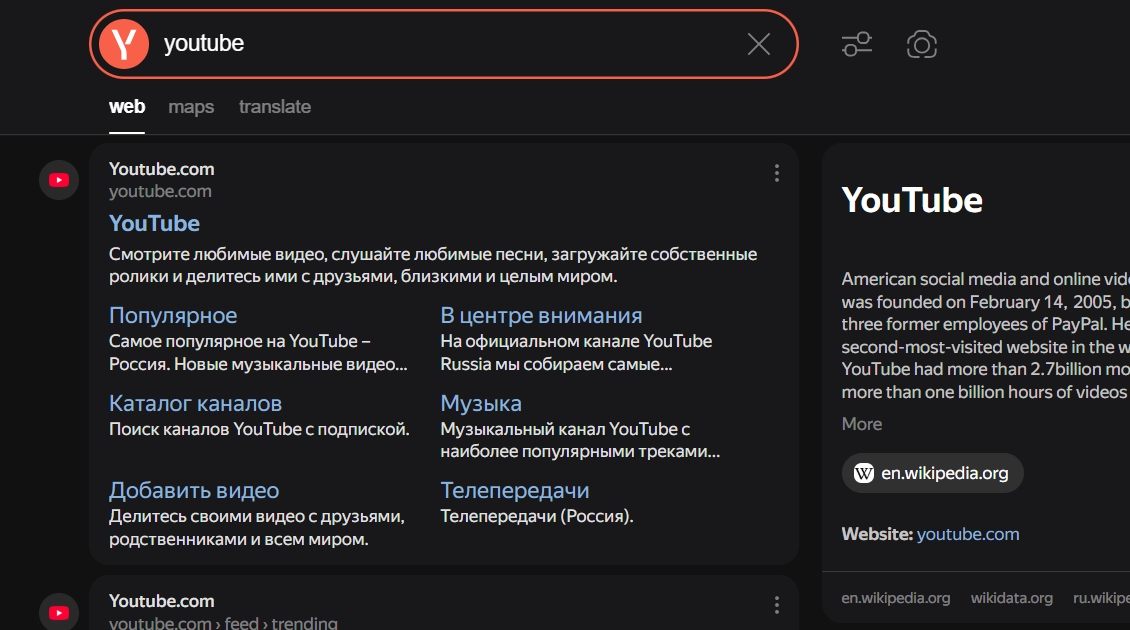Click youtube.com › feed › trending breadcrumb
The width and height of the screenshot is (1130, 630).
[223, 623]
